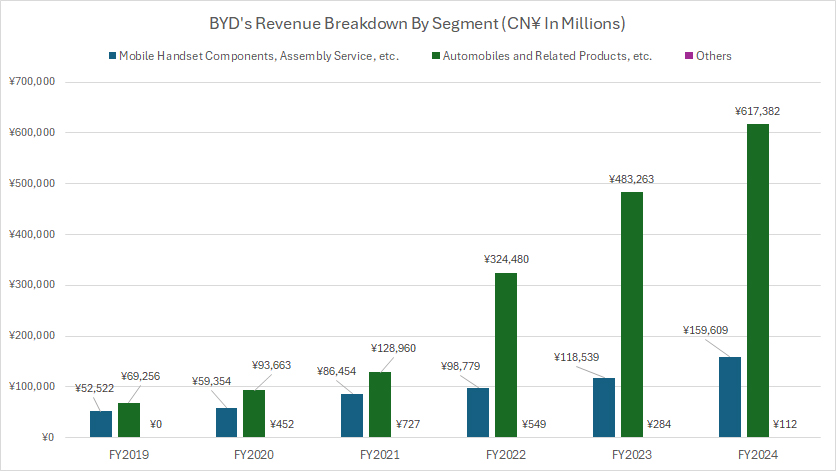The height and width of the screenshot is (471, 836).
Task: Click the FY2023 category label
Action: (x=632, y=455)
